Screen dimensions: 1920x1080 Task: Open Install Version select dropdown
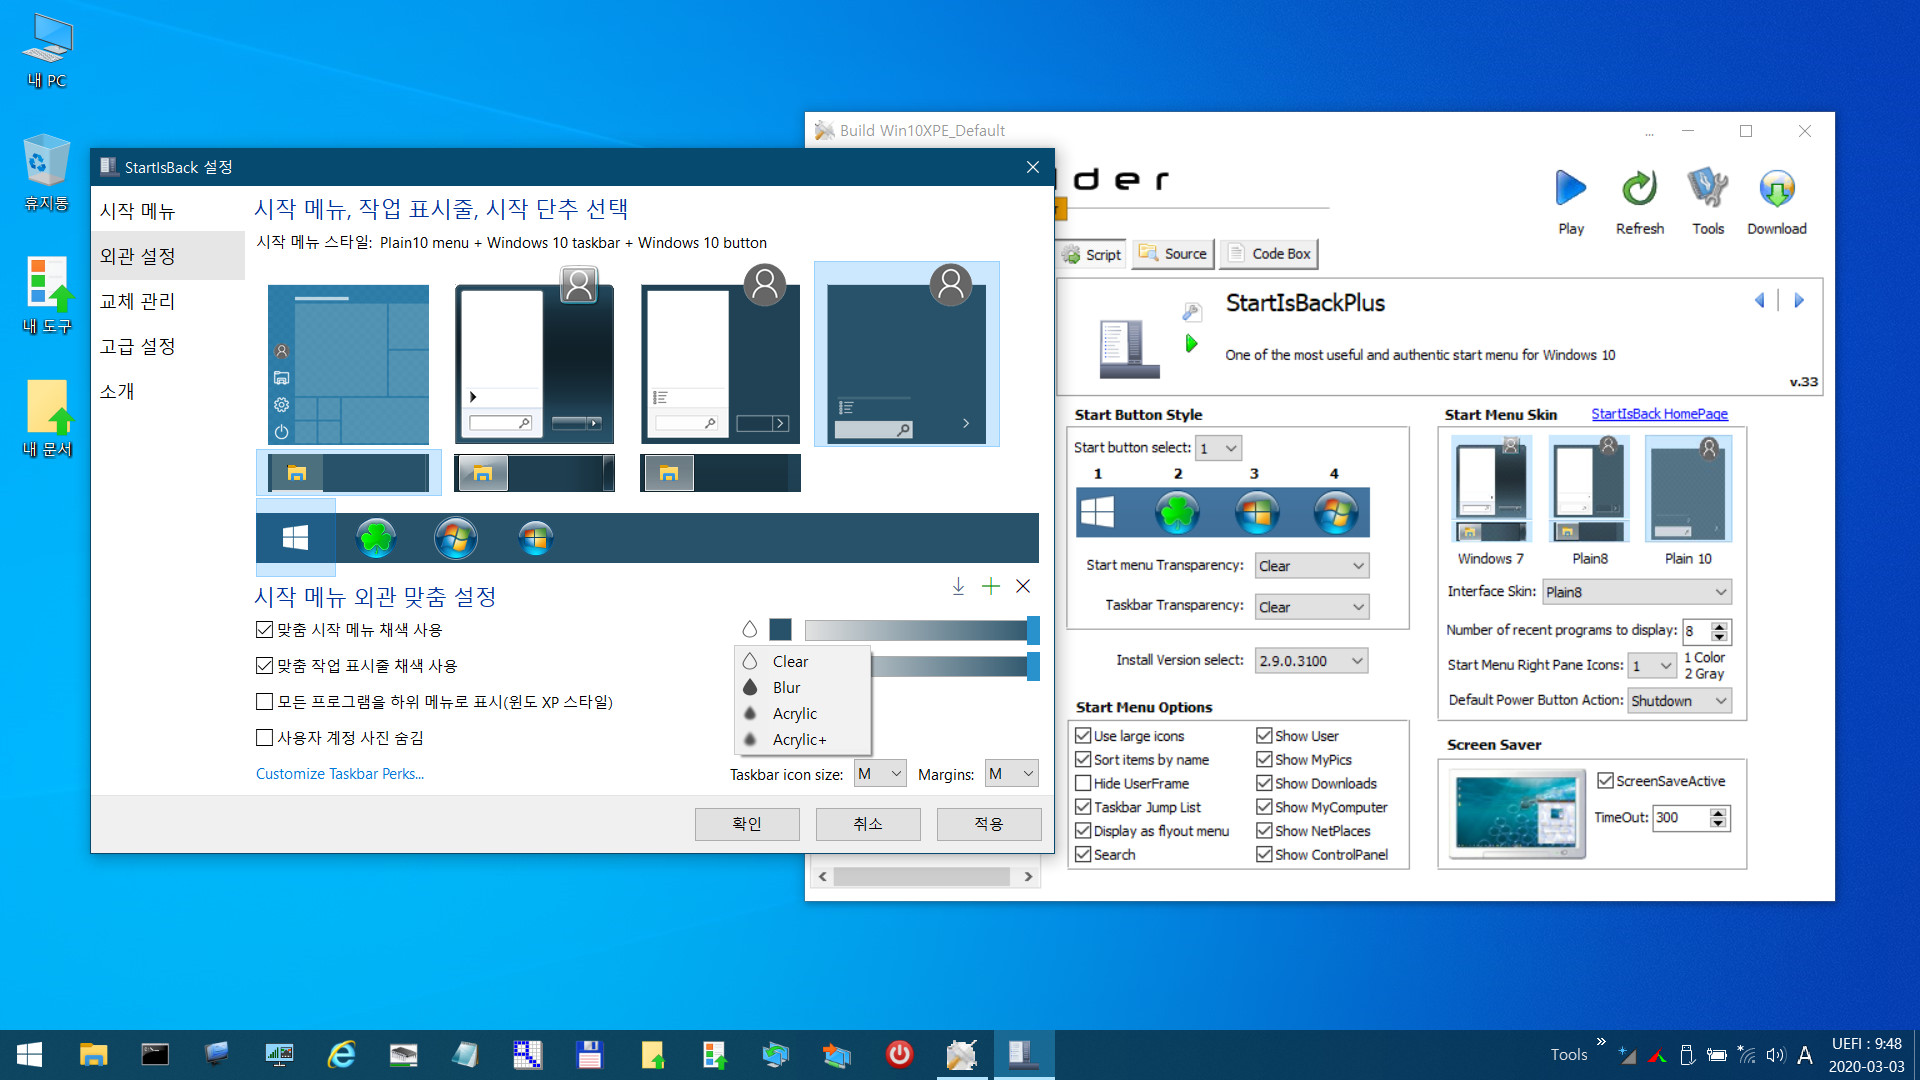point(1311,660)
